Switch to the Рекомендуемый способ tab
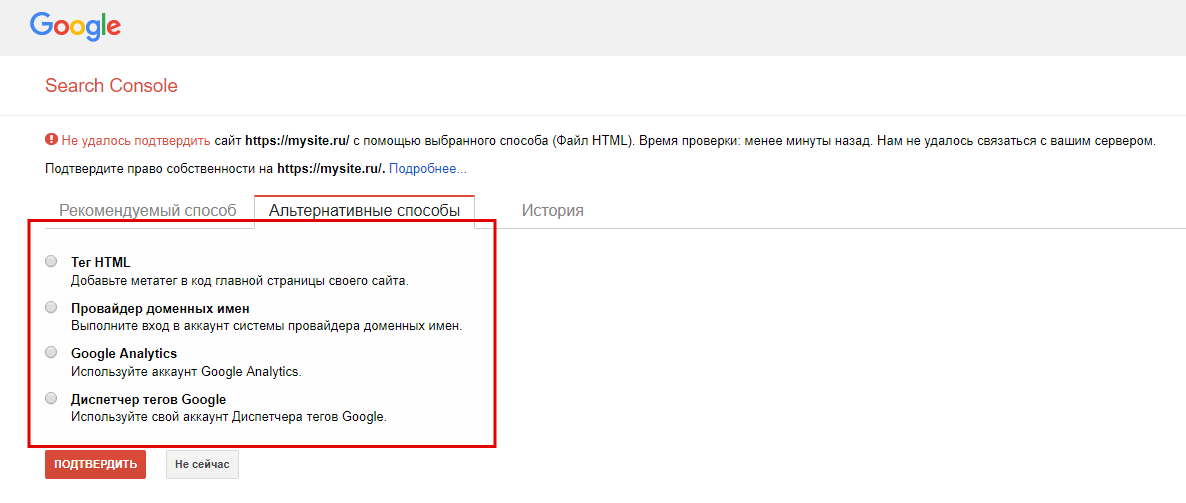This screenshot has width=1186, height=503. 148,211
